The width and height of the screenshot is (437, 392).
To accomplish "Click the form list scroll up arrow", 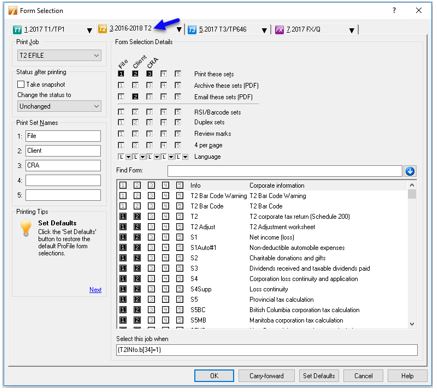I will (412, 185).
